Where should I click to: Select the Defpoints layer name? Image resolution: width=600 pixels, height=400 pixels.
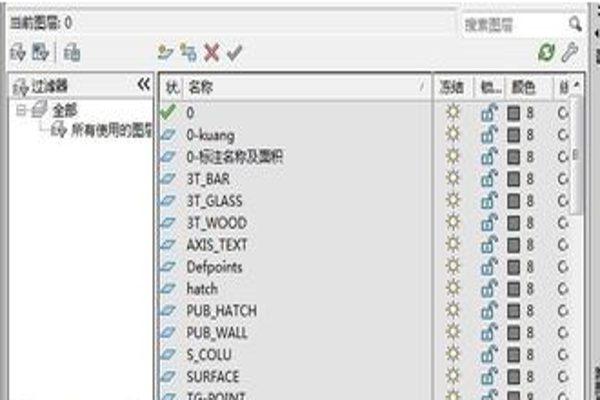[x=214, y=267]
